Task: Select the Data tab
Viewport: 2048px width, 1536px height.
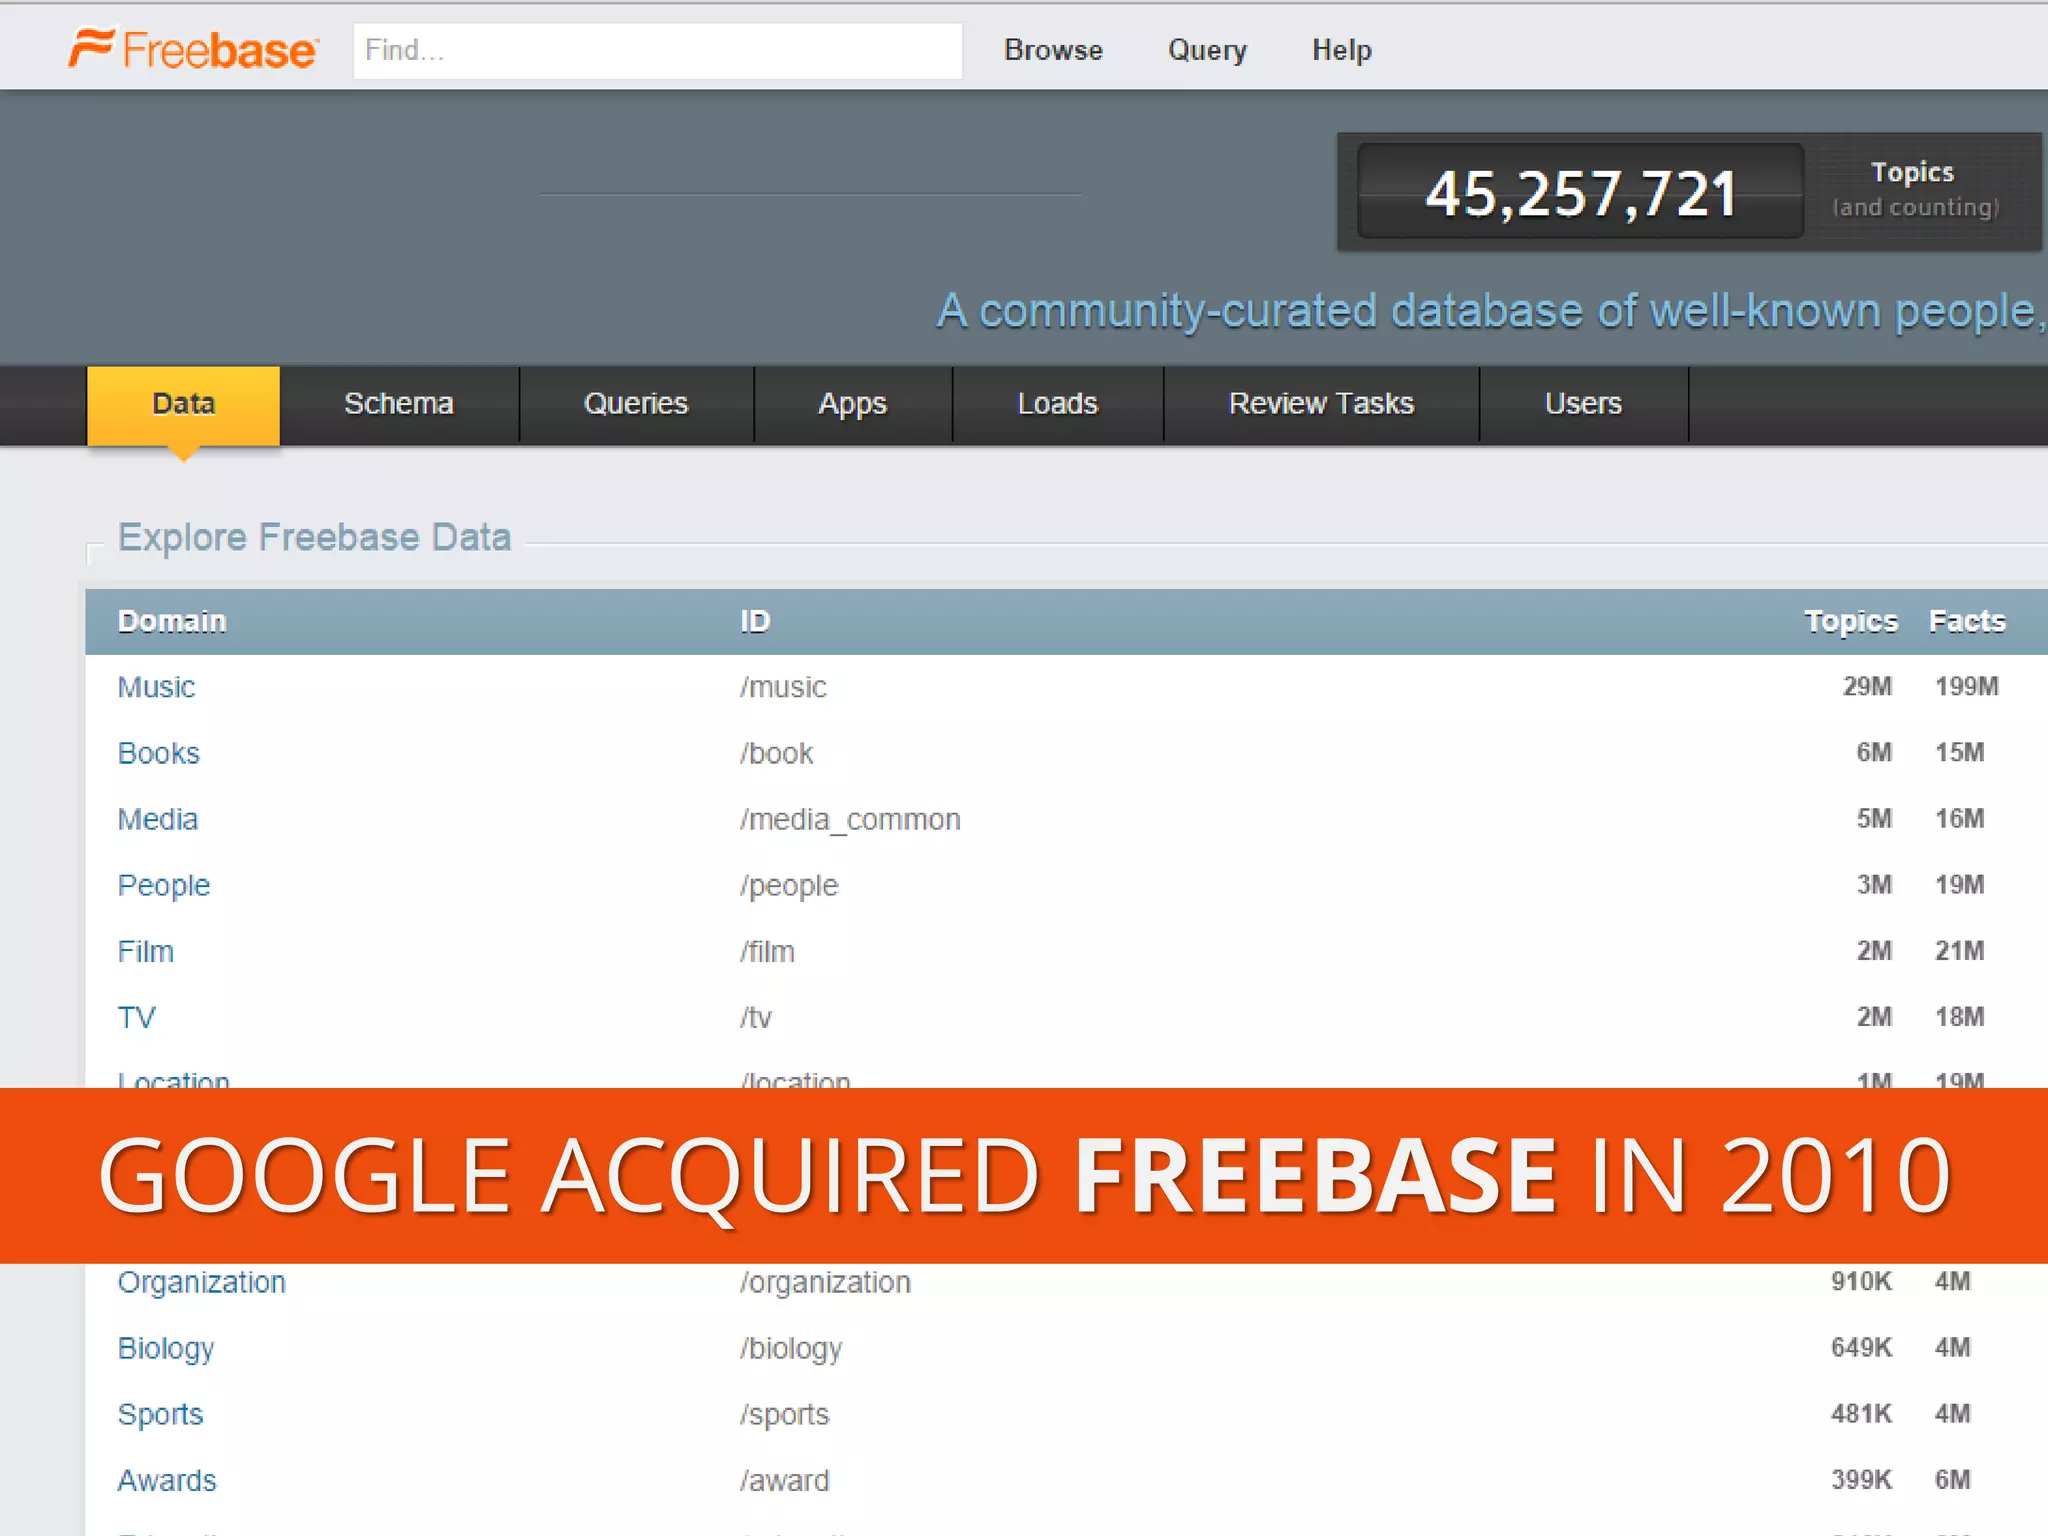Action: tap(183, 404)
